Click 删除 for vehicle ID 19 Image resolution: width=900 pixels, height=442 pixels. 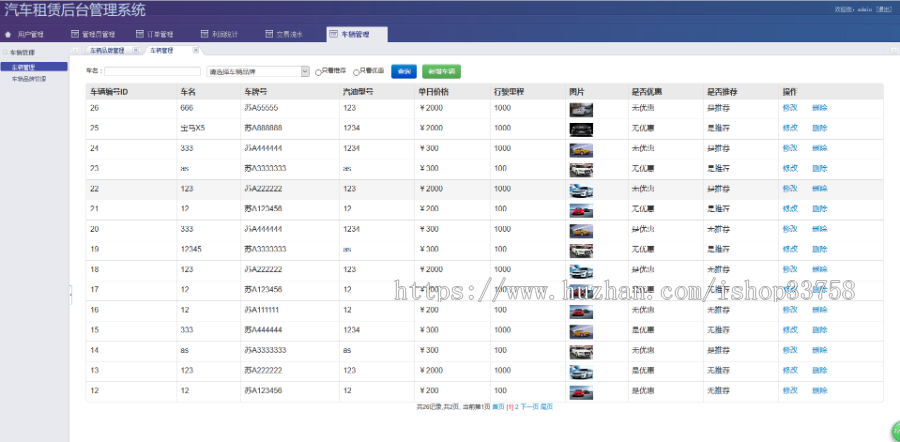(x=820, y=249)
